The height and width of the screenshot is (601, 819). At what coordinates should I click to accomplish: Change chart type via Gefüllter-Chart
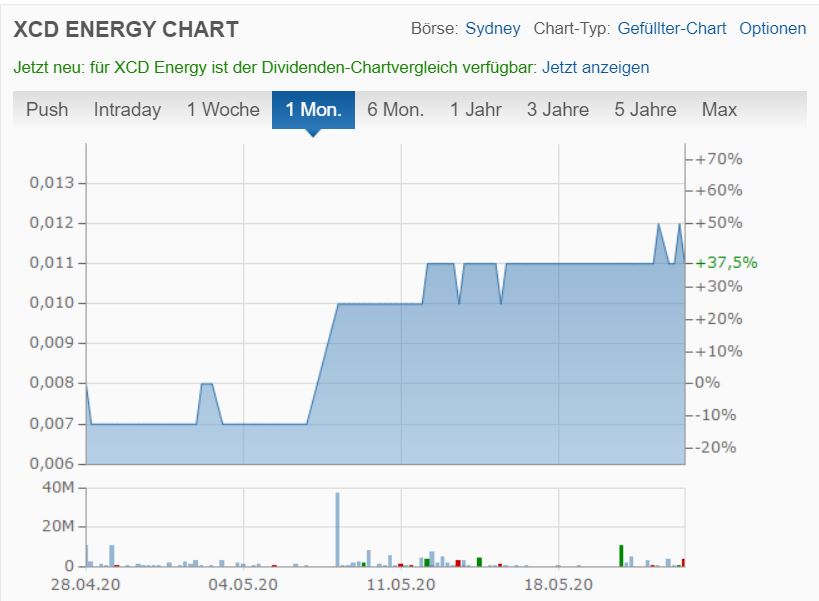pos(672,28)
